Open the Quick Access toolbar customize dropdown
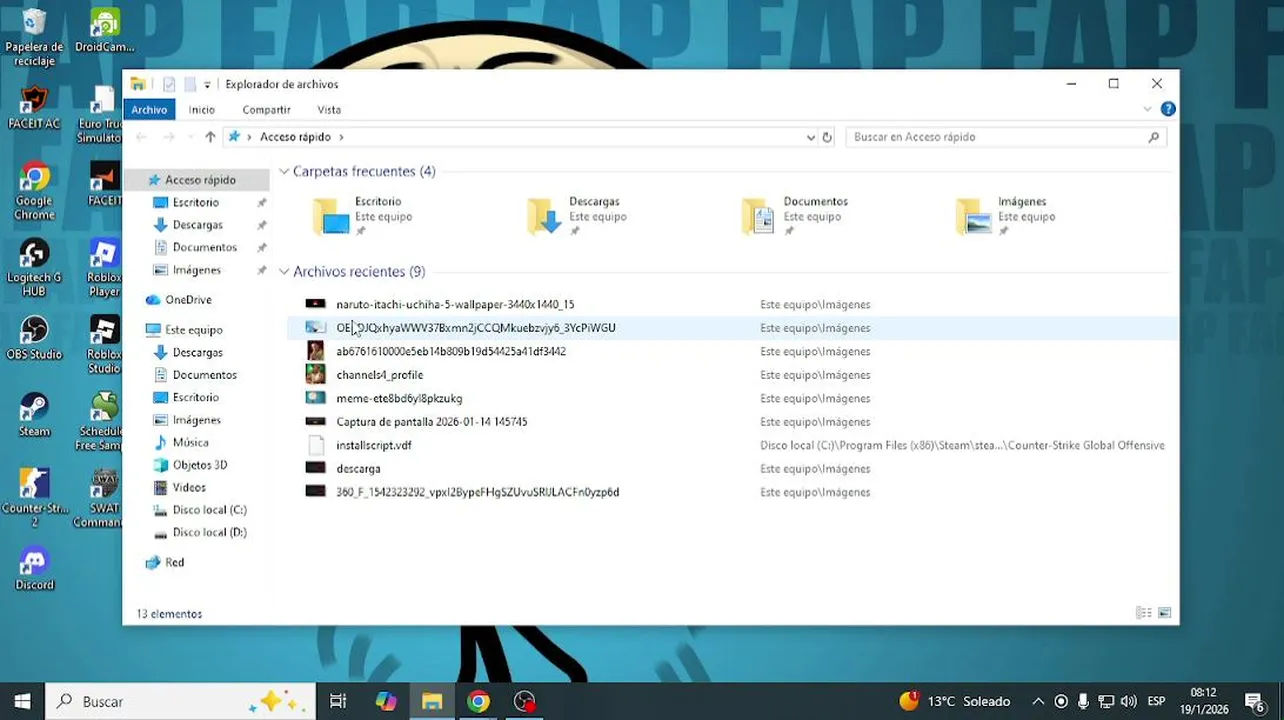The height and width of the screenshot is (720, 1284). pyautogui.click(x=207, y=85)
